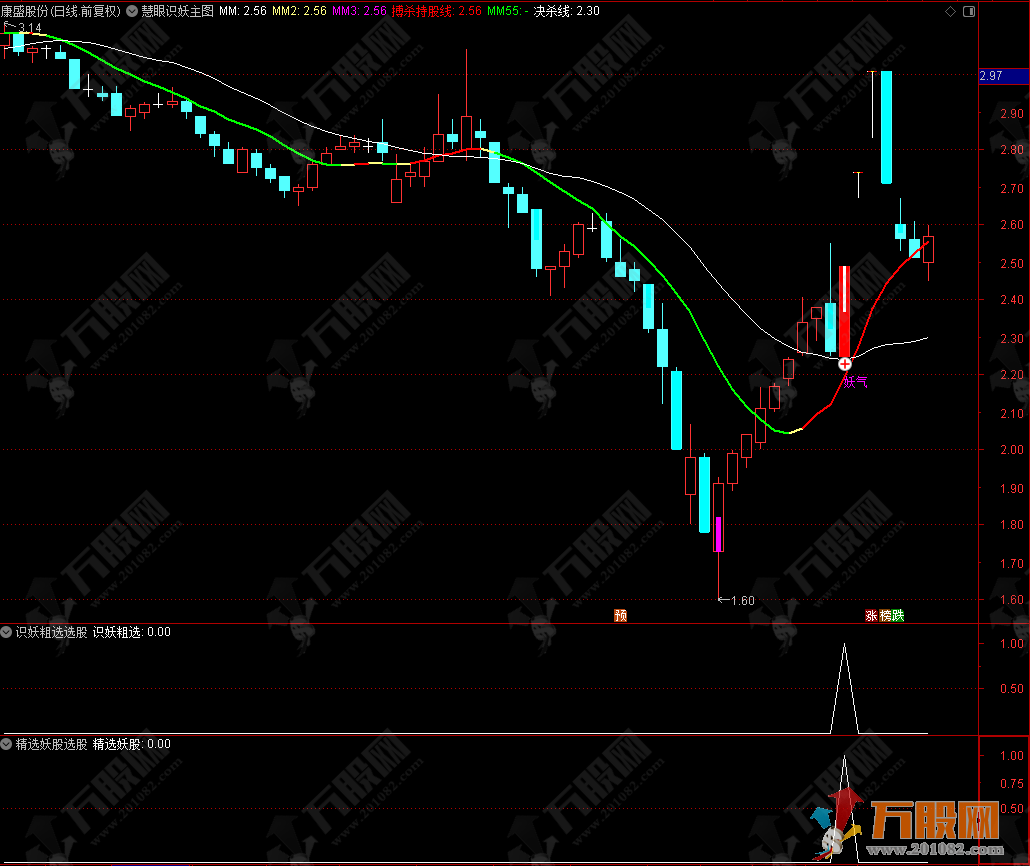This screenshot has height=866, width=1030.
Task: Click the 康盛股份(日线.前复权) title
Action: (61, 11)
